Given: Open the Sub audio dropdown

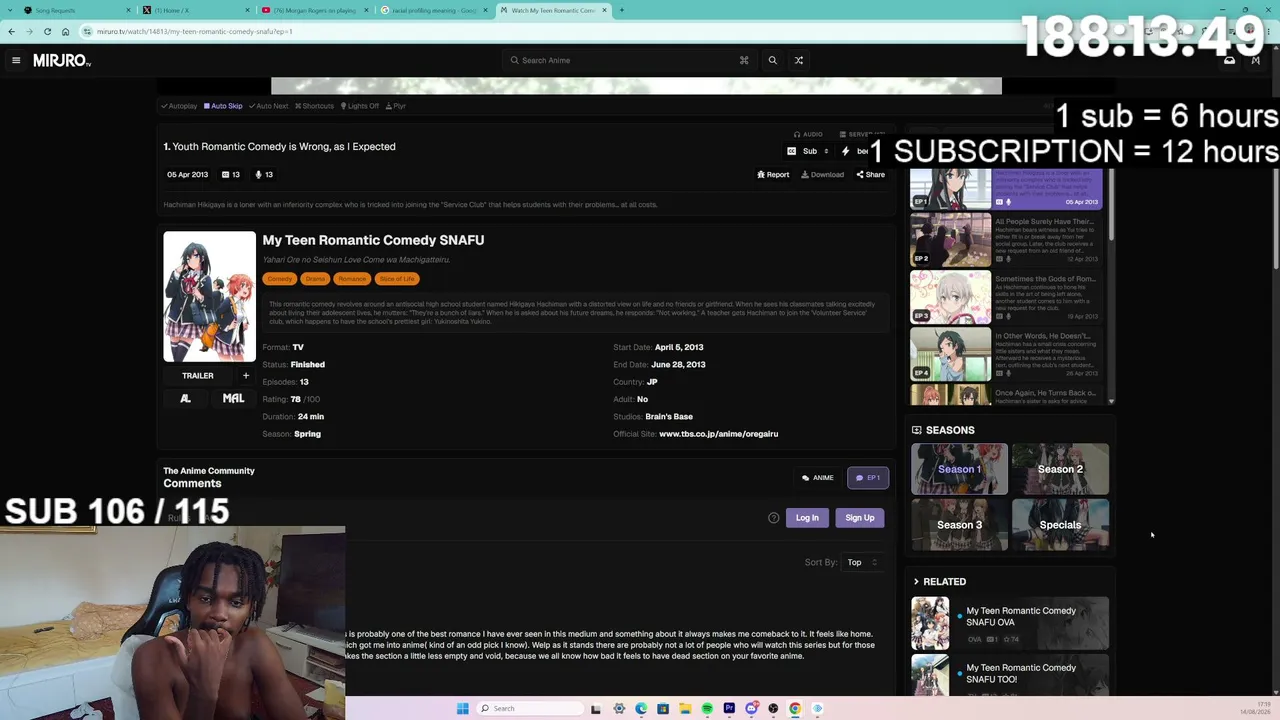Looking at the screenshot, I should (x=809, y=151).
